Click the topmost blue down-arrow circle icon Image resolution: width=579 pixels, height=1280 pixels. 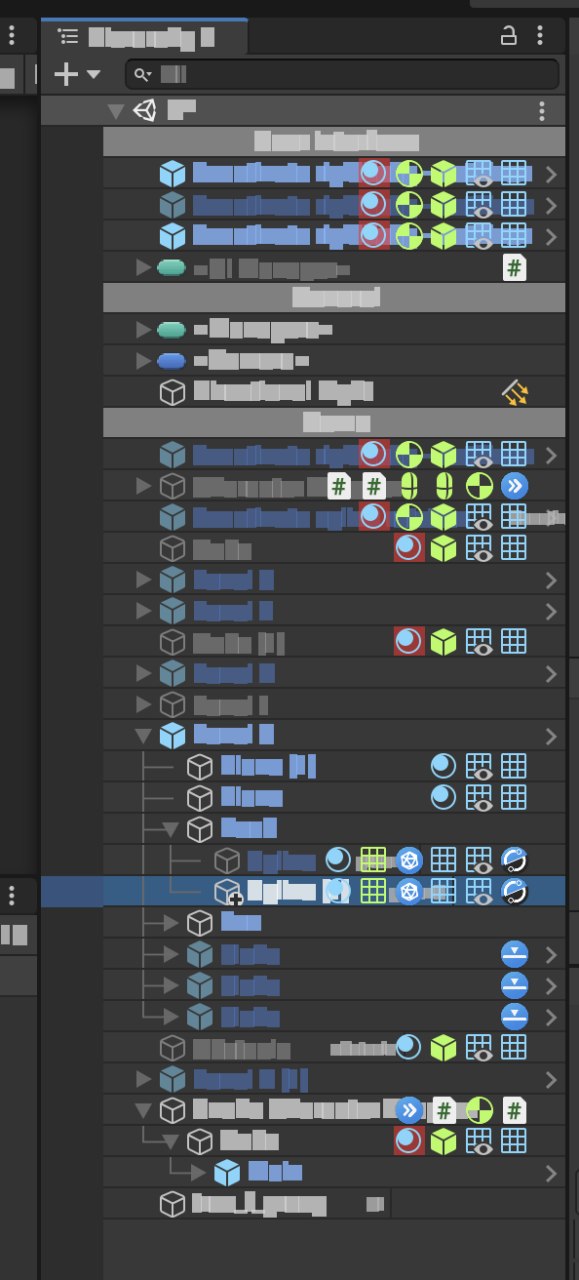pyautogui.click(x=514, y=954)
